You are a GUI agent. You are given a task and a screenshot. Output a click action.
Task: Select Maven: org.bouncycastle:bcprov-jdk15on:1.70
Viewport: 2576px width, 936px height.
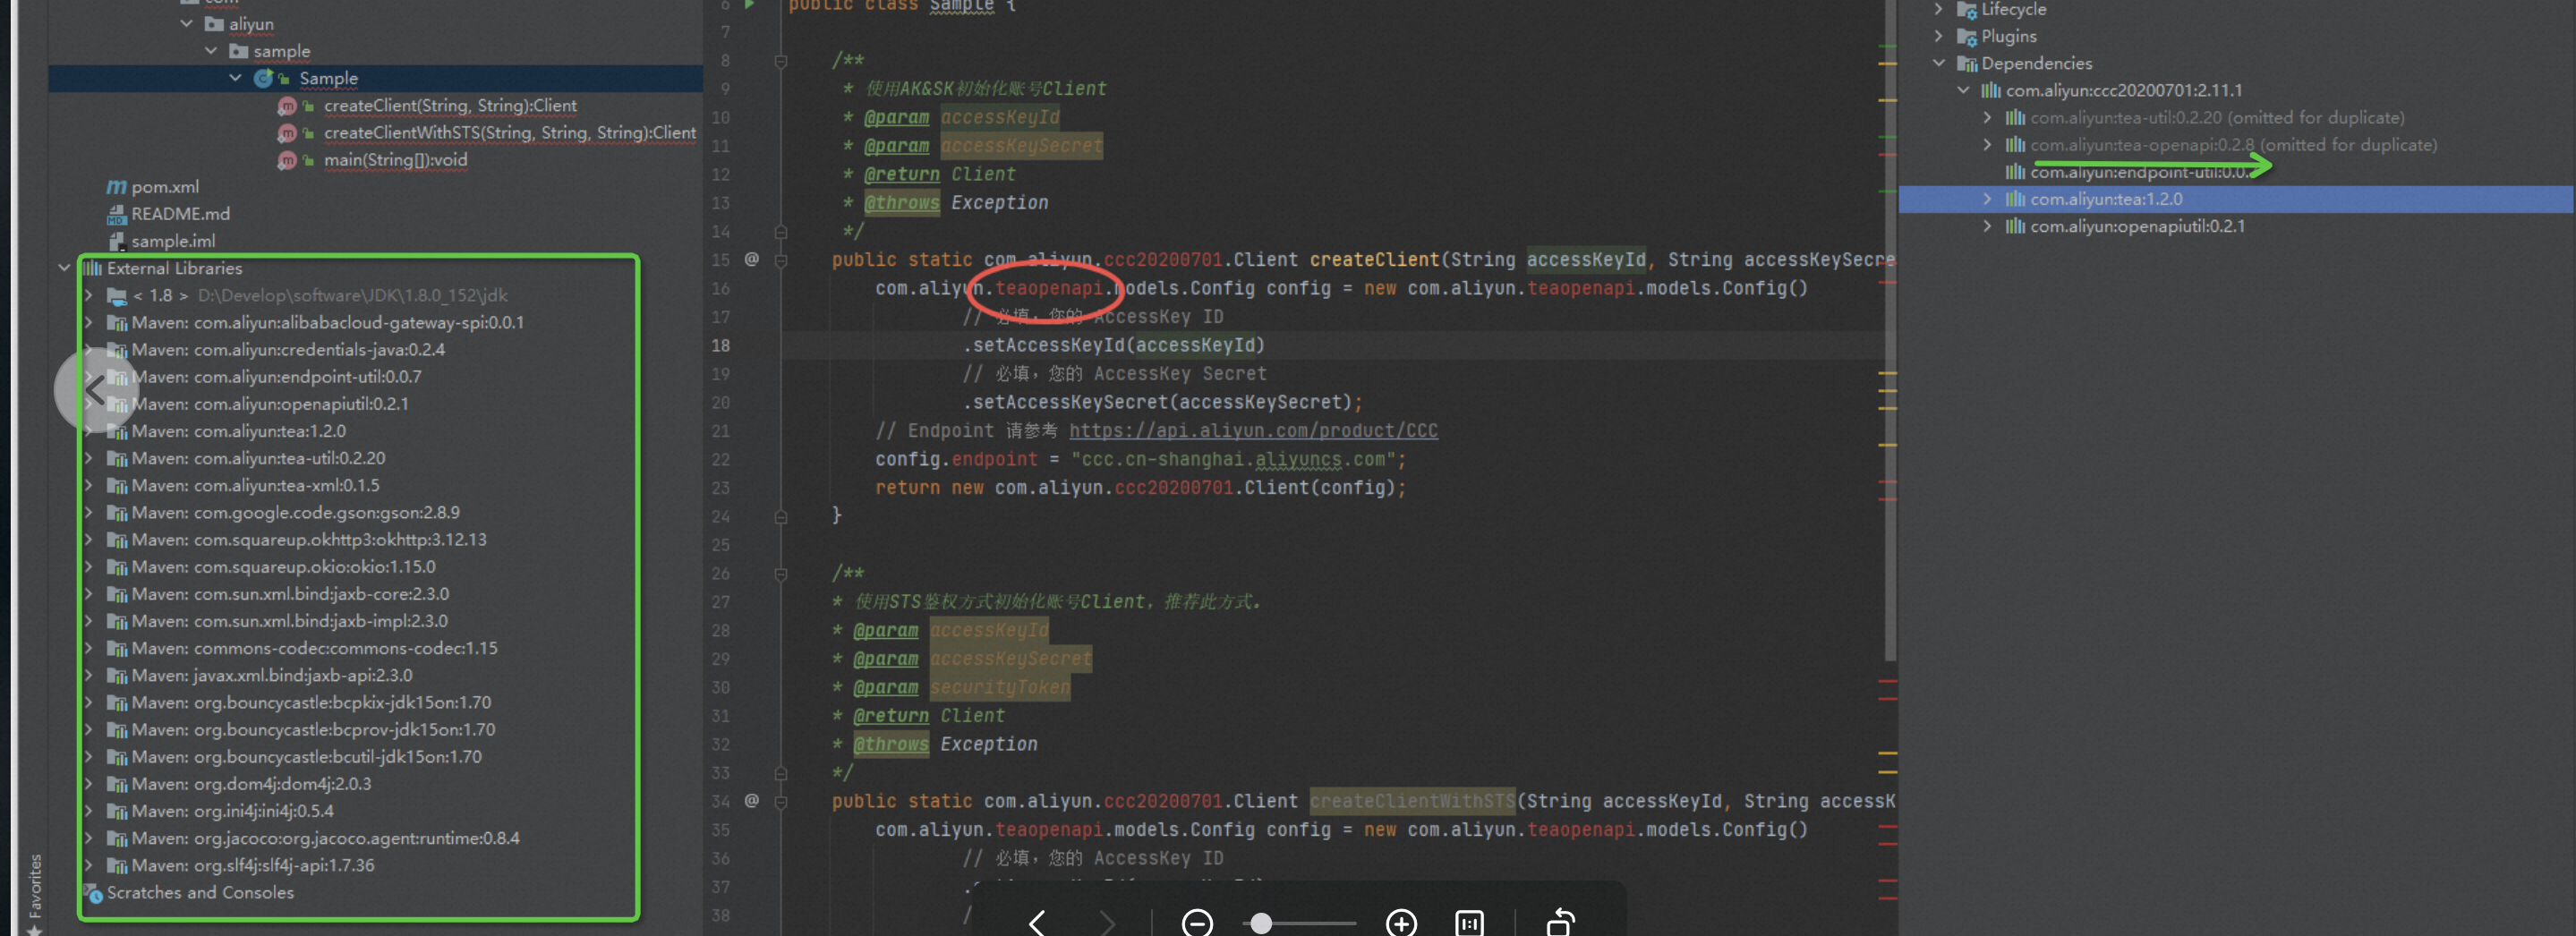(x=314, y=729)
